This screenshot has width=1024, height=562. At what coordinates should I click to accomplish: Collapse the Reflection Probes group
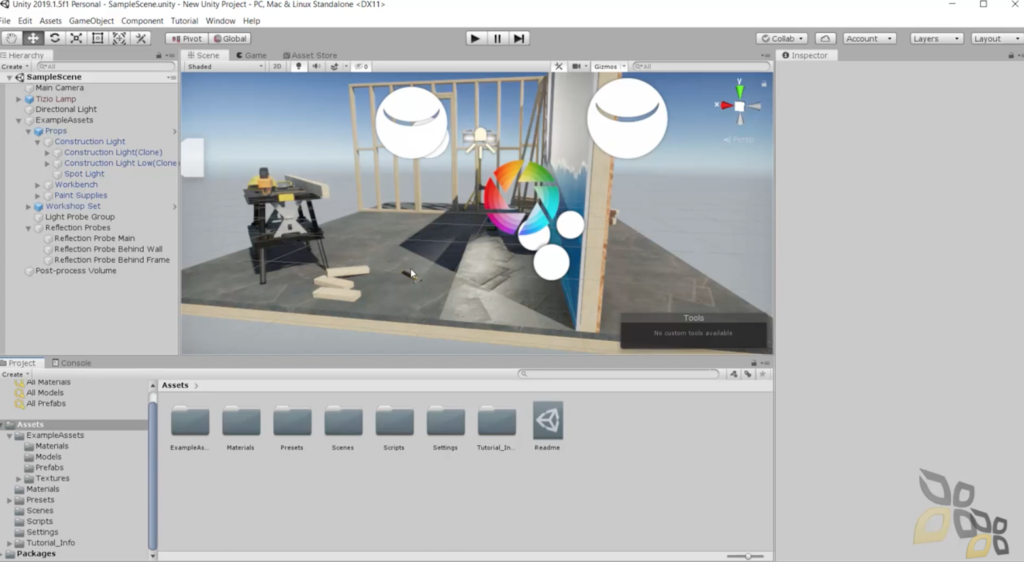point(28,228)
